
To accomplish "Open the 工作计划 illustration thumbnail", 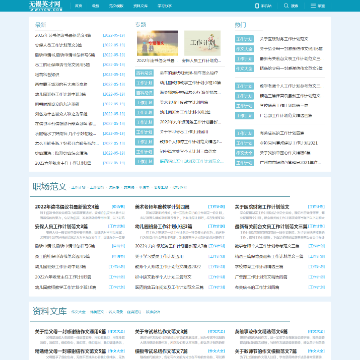I will (202, 43).
